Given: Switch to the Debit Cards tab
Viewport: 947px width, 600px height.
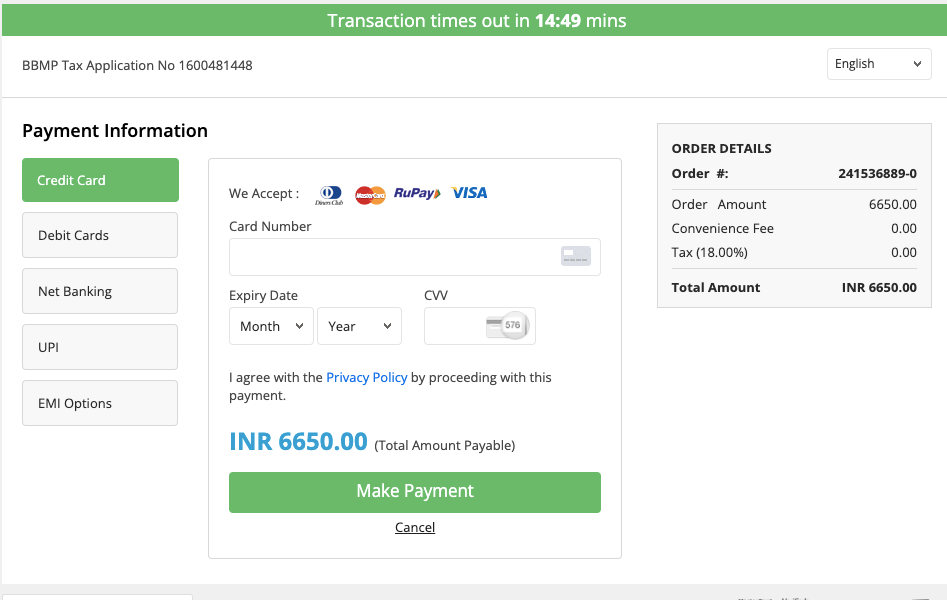Looking at the screenshot, I should [x=99, y=235].
